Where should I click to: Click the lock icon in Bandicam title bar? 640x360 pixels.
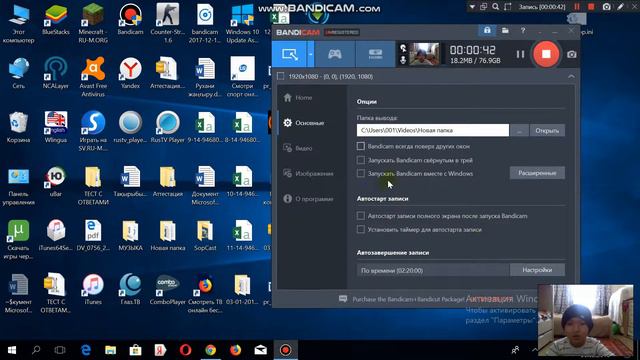(487, 31)
